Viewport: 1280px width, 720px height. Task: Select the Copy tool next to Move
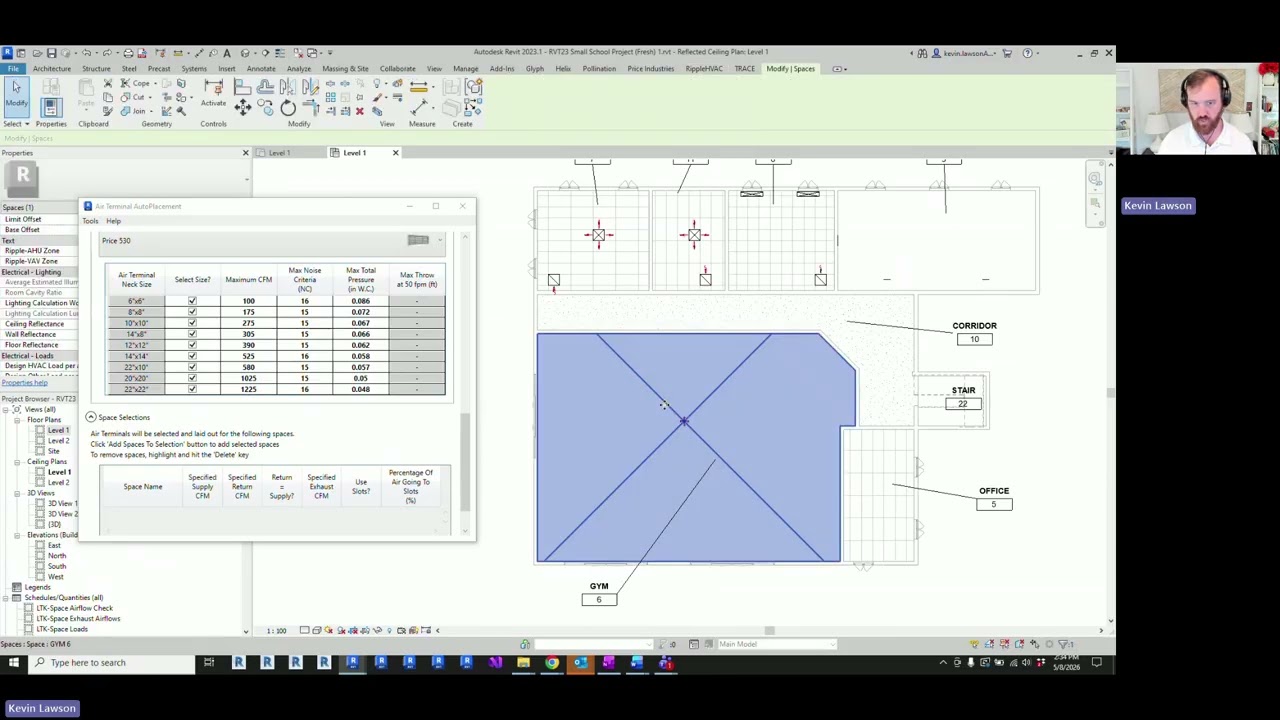[266, 107]
